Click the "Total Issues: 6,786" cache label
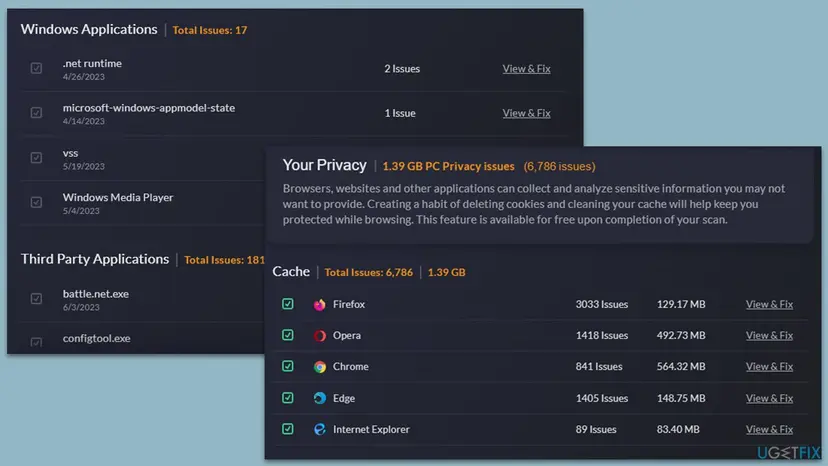This screenshot has height=466, width=828. pyautogui.click(x=369, y=273)
